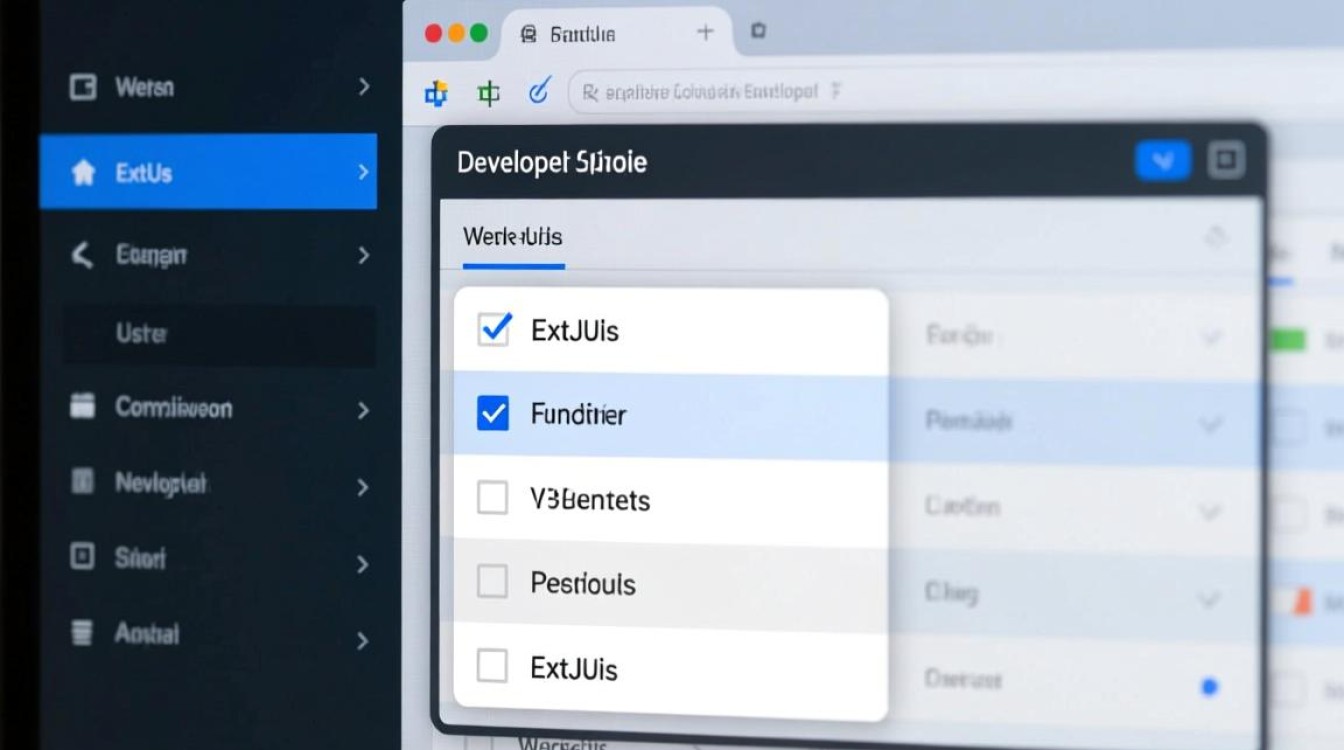Click the blue and yellow toolbar icon
Image resolution: width=1344 pixels, height=750 pixels.
pyautogui.click(x=436, y=94)
